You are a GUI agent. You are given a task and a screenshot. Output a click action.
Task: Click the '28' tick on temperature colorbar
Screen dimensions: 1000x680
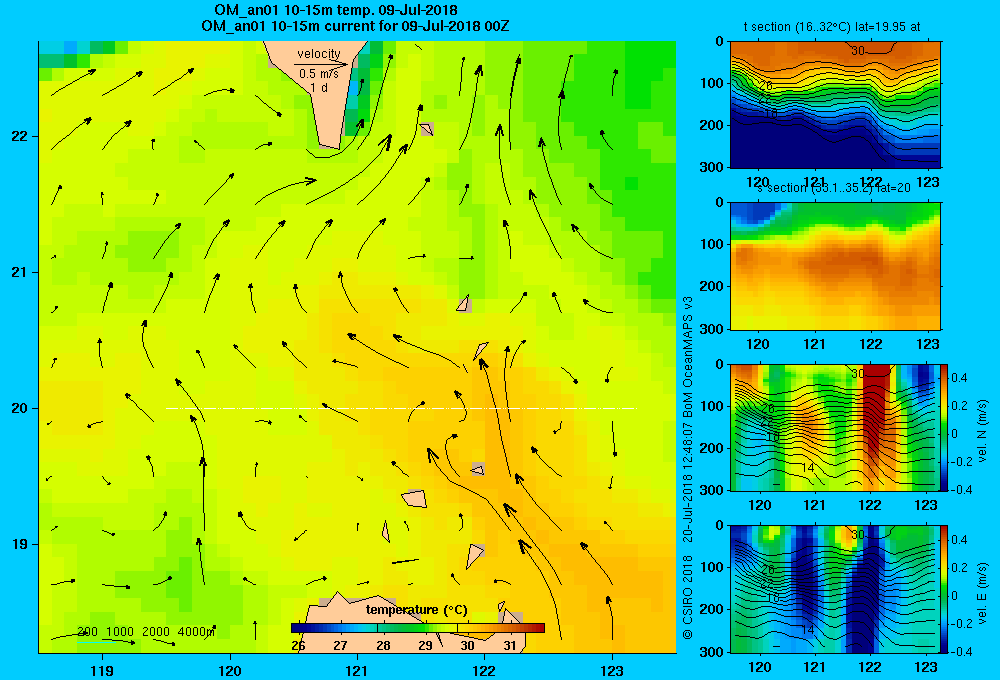click(x=383, y=646)
